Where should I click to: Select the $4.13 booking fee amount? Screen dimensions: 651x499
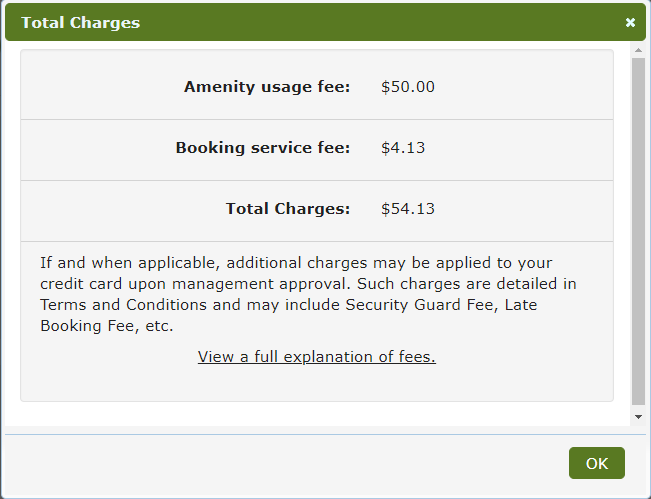coord(403,148)
